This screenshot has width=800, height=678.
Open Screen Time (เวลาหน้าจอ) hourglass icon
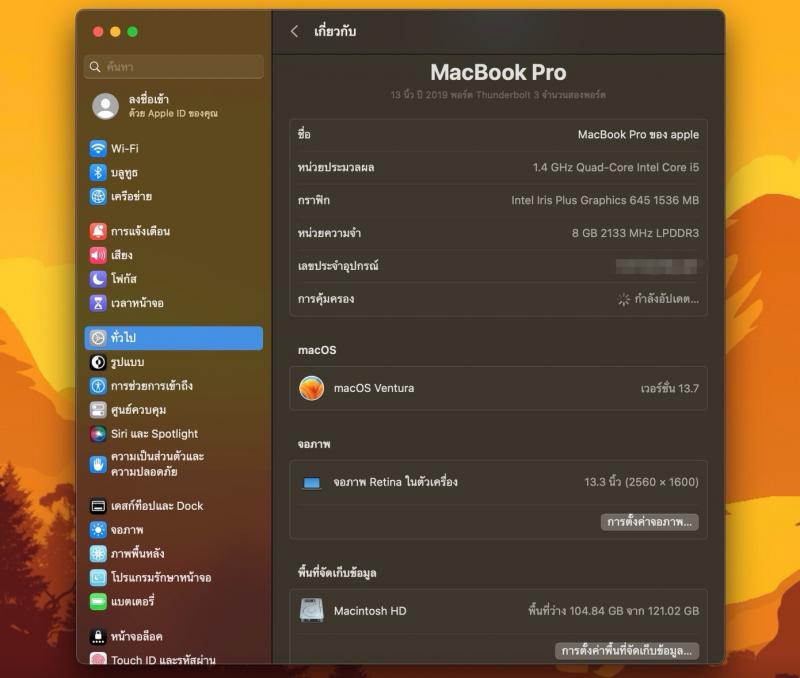coord(98,303)
